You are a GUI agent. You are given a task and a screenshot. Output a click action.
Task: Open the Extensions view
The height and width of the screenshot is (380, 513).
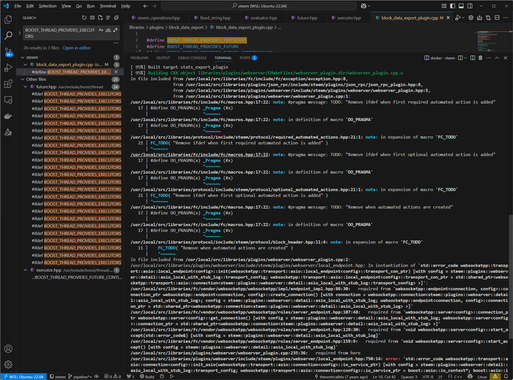[x=8, y=84]
